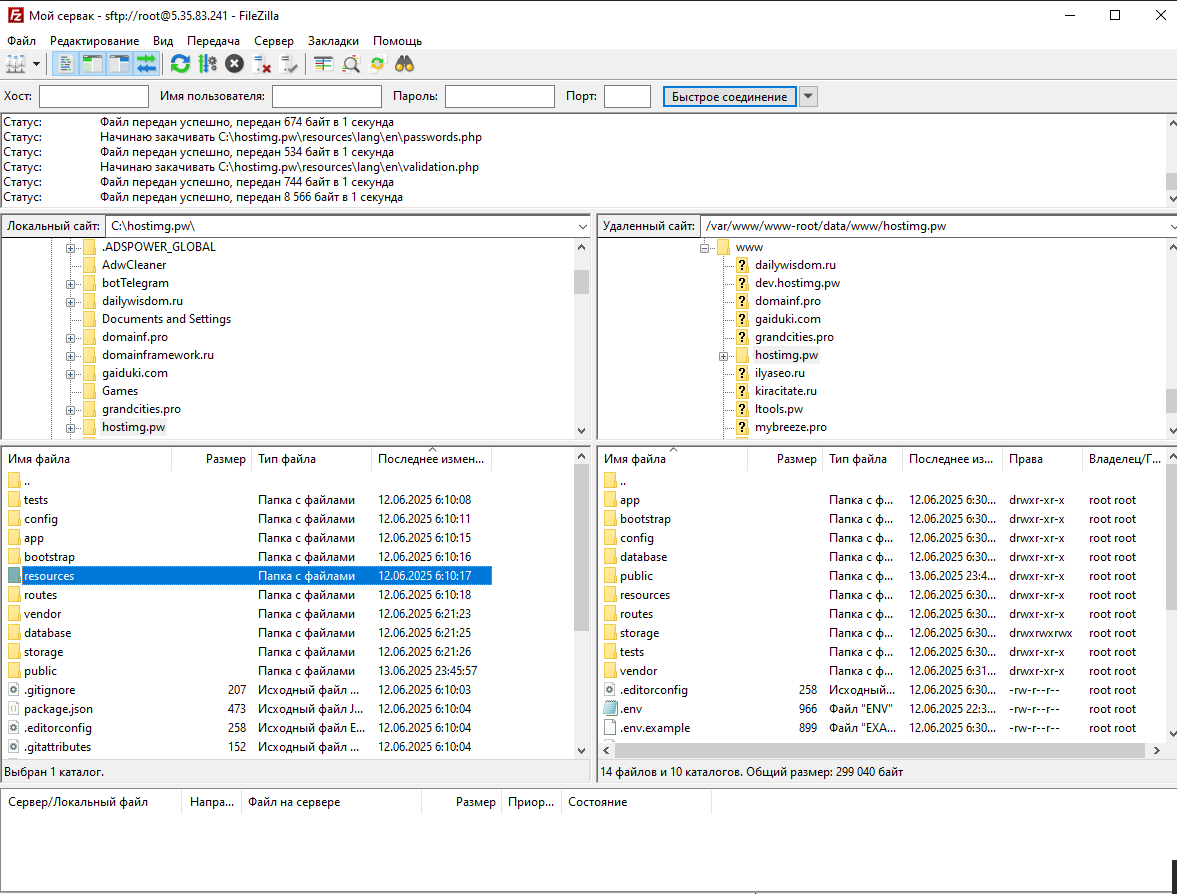The width and height of the screenshot is (1177, 894).
Task: Open the directory listing filters icon
Action: point(324,64)
